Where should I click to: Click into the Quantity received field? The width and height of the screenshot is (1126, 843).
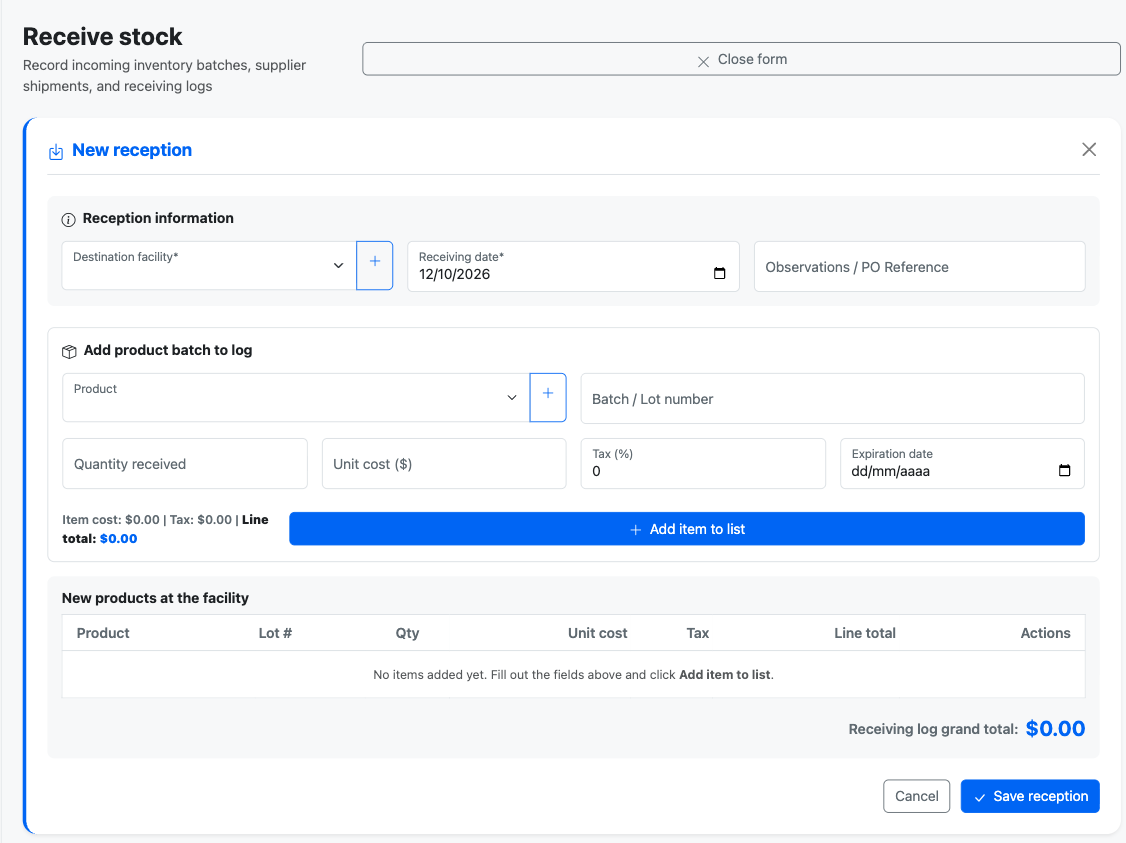pyautogui.click(x=185, y=464)
